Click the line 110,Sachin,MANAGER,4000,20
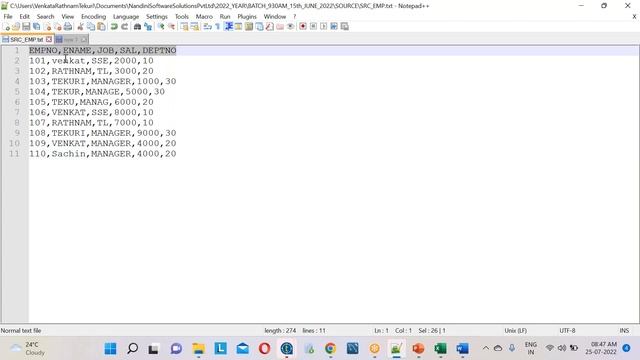This screenshot has height=360, width=640. click(x=102, y=154)
